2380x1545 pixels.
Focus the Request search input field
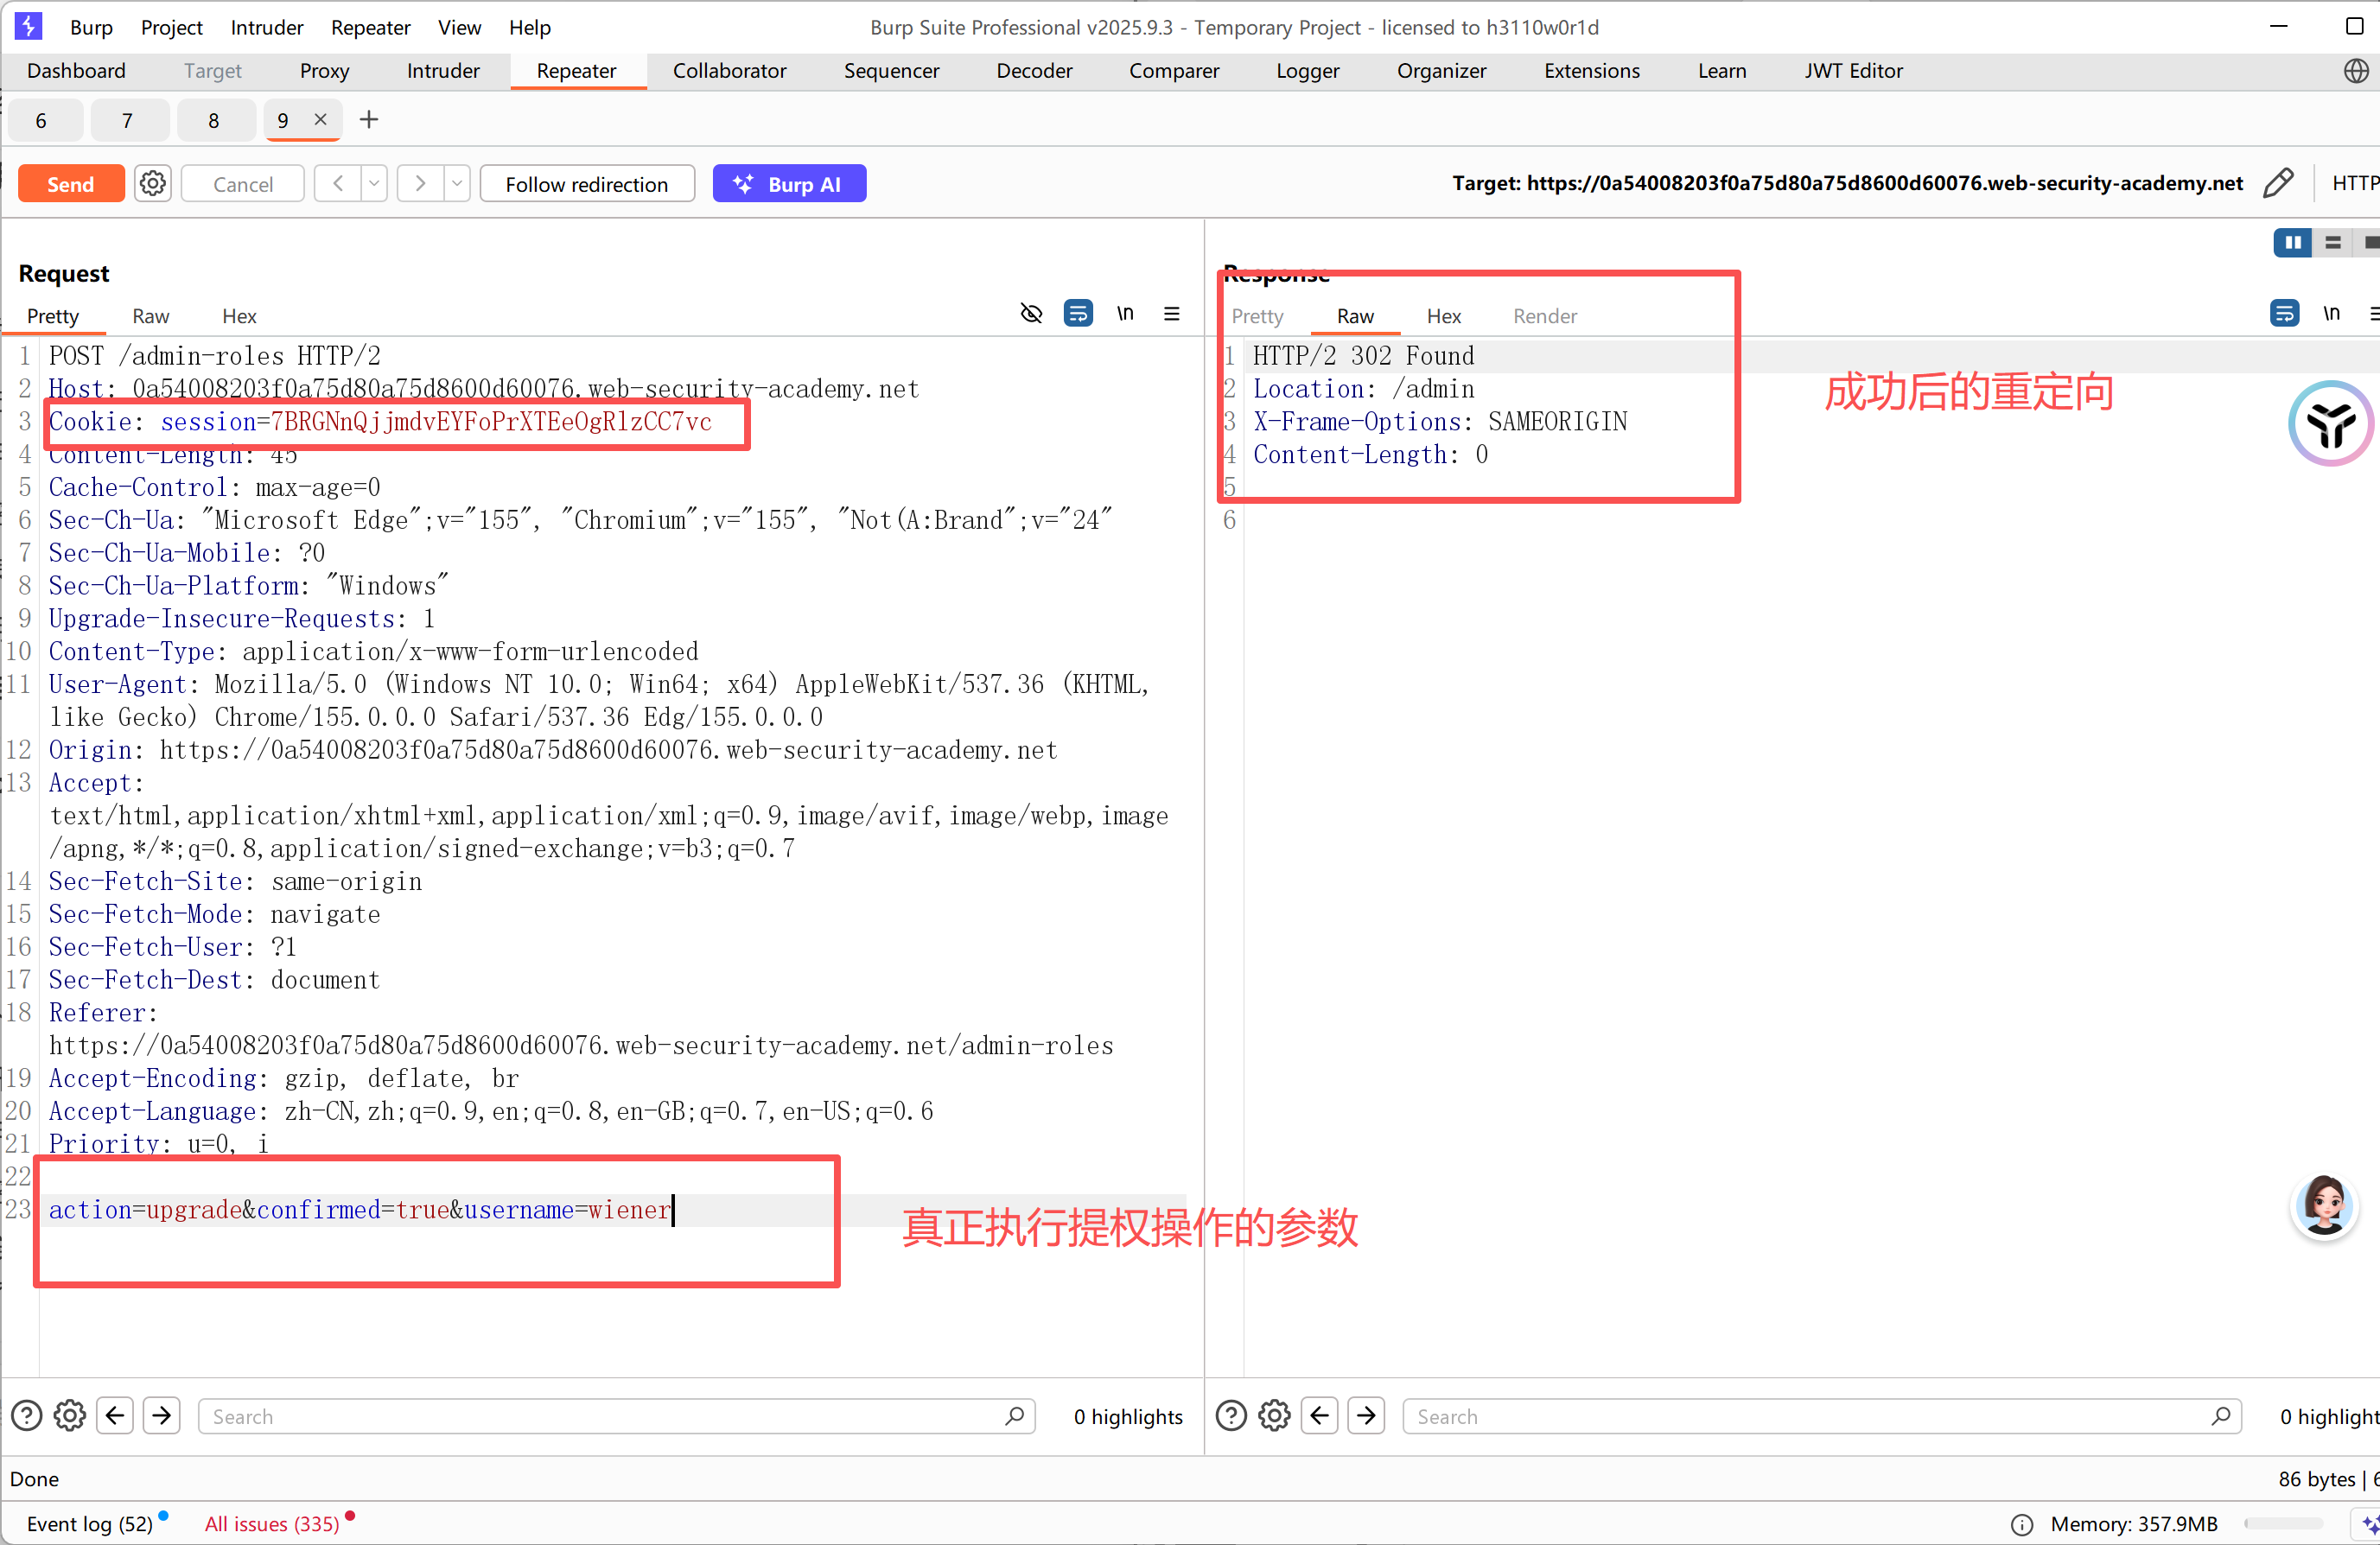click(617, 1416)
